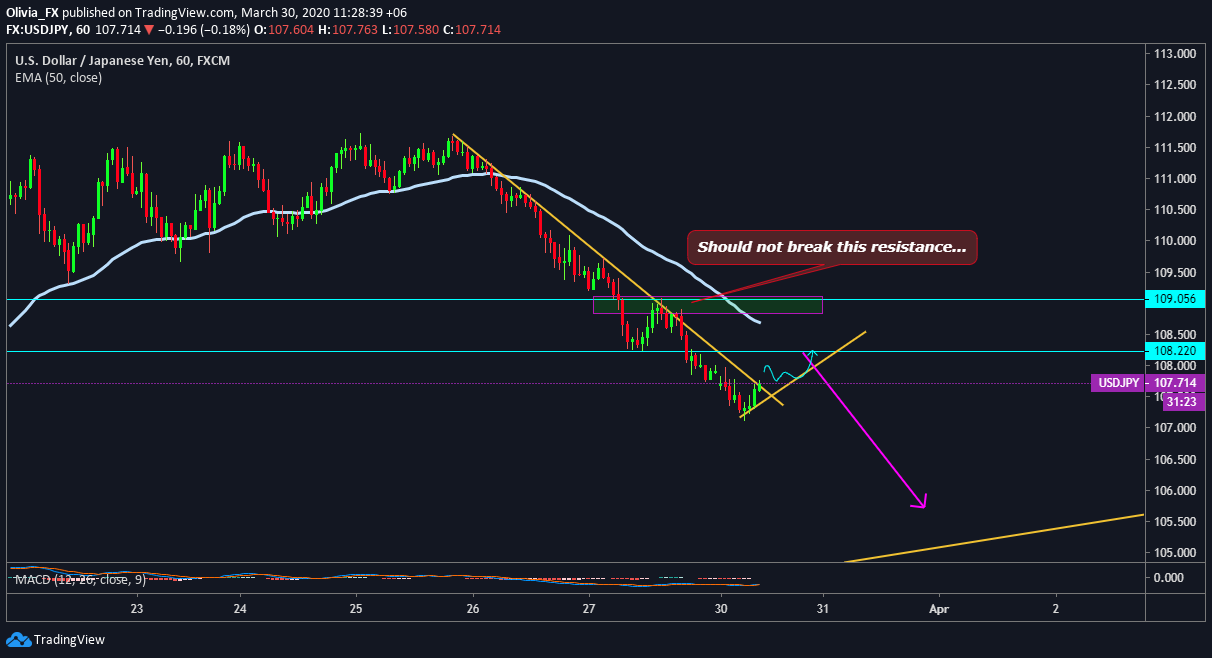Click the 108.220 price label
This screenshot has width=1212, height=658.
point(1177,351)
